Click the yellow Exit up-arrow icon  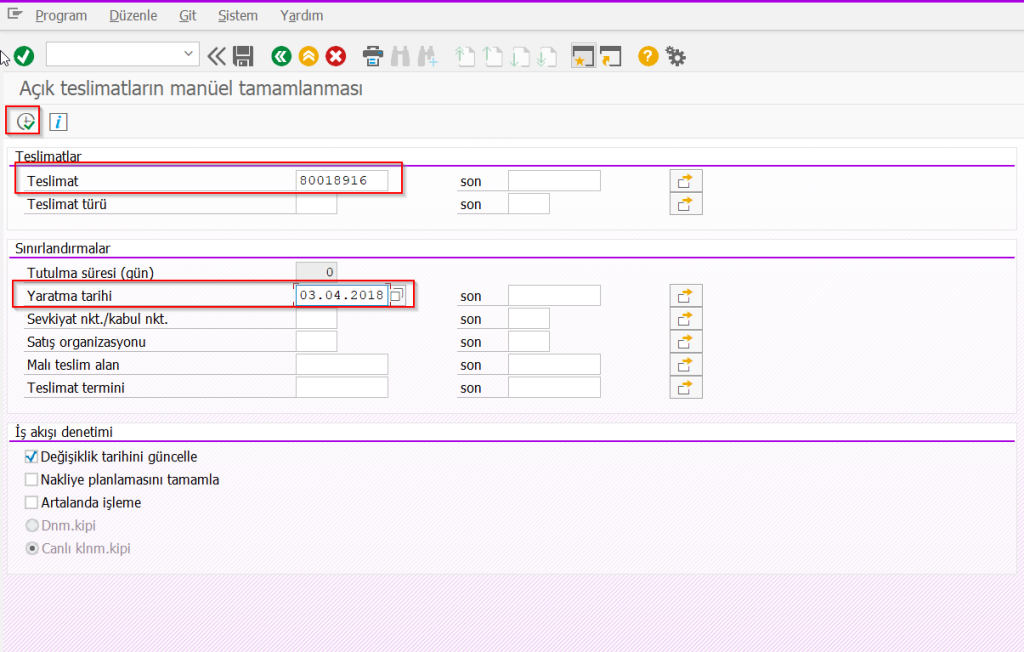[x=308, y=56]
